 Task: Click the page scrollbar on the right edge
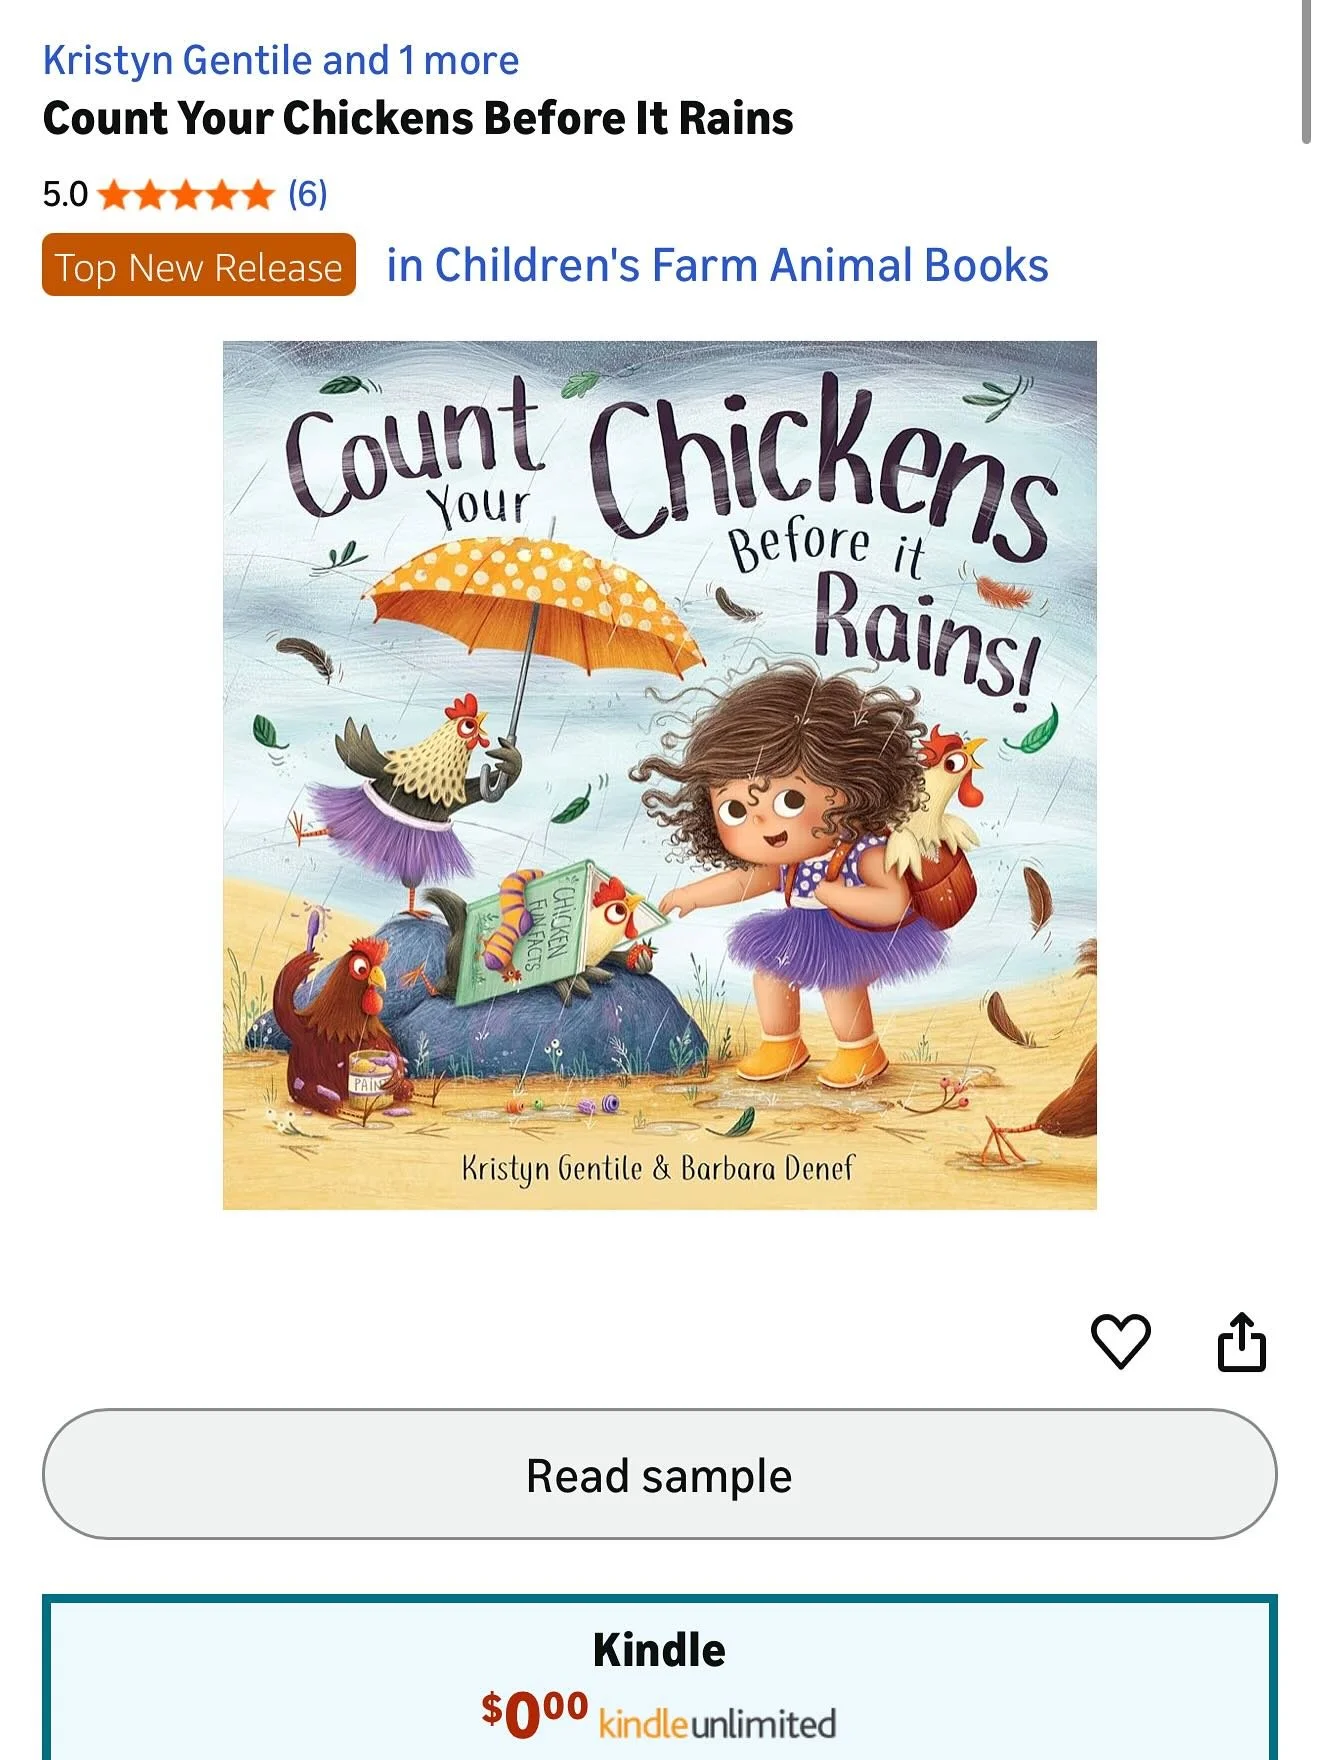click(1307, 72)
